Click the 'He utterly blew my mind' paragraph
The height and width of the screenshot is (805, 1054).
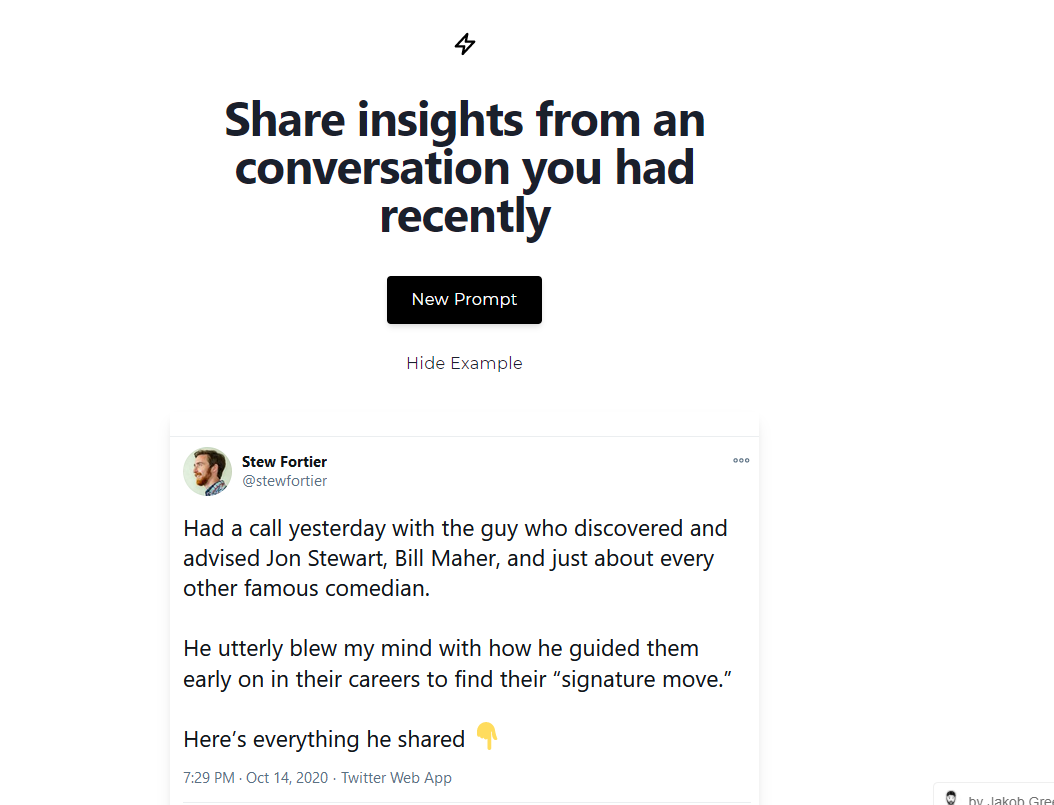(x=457, y=664)
